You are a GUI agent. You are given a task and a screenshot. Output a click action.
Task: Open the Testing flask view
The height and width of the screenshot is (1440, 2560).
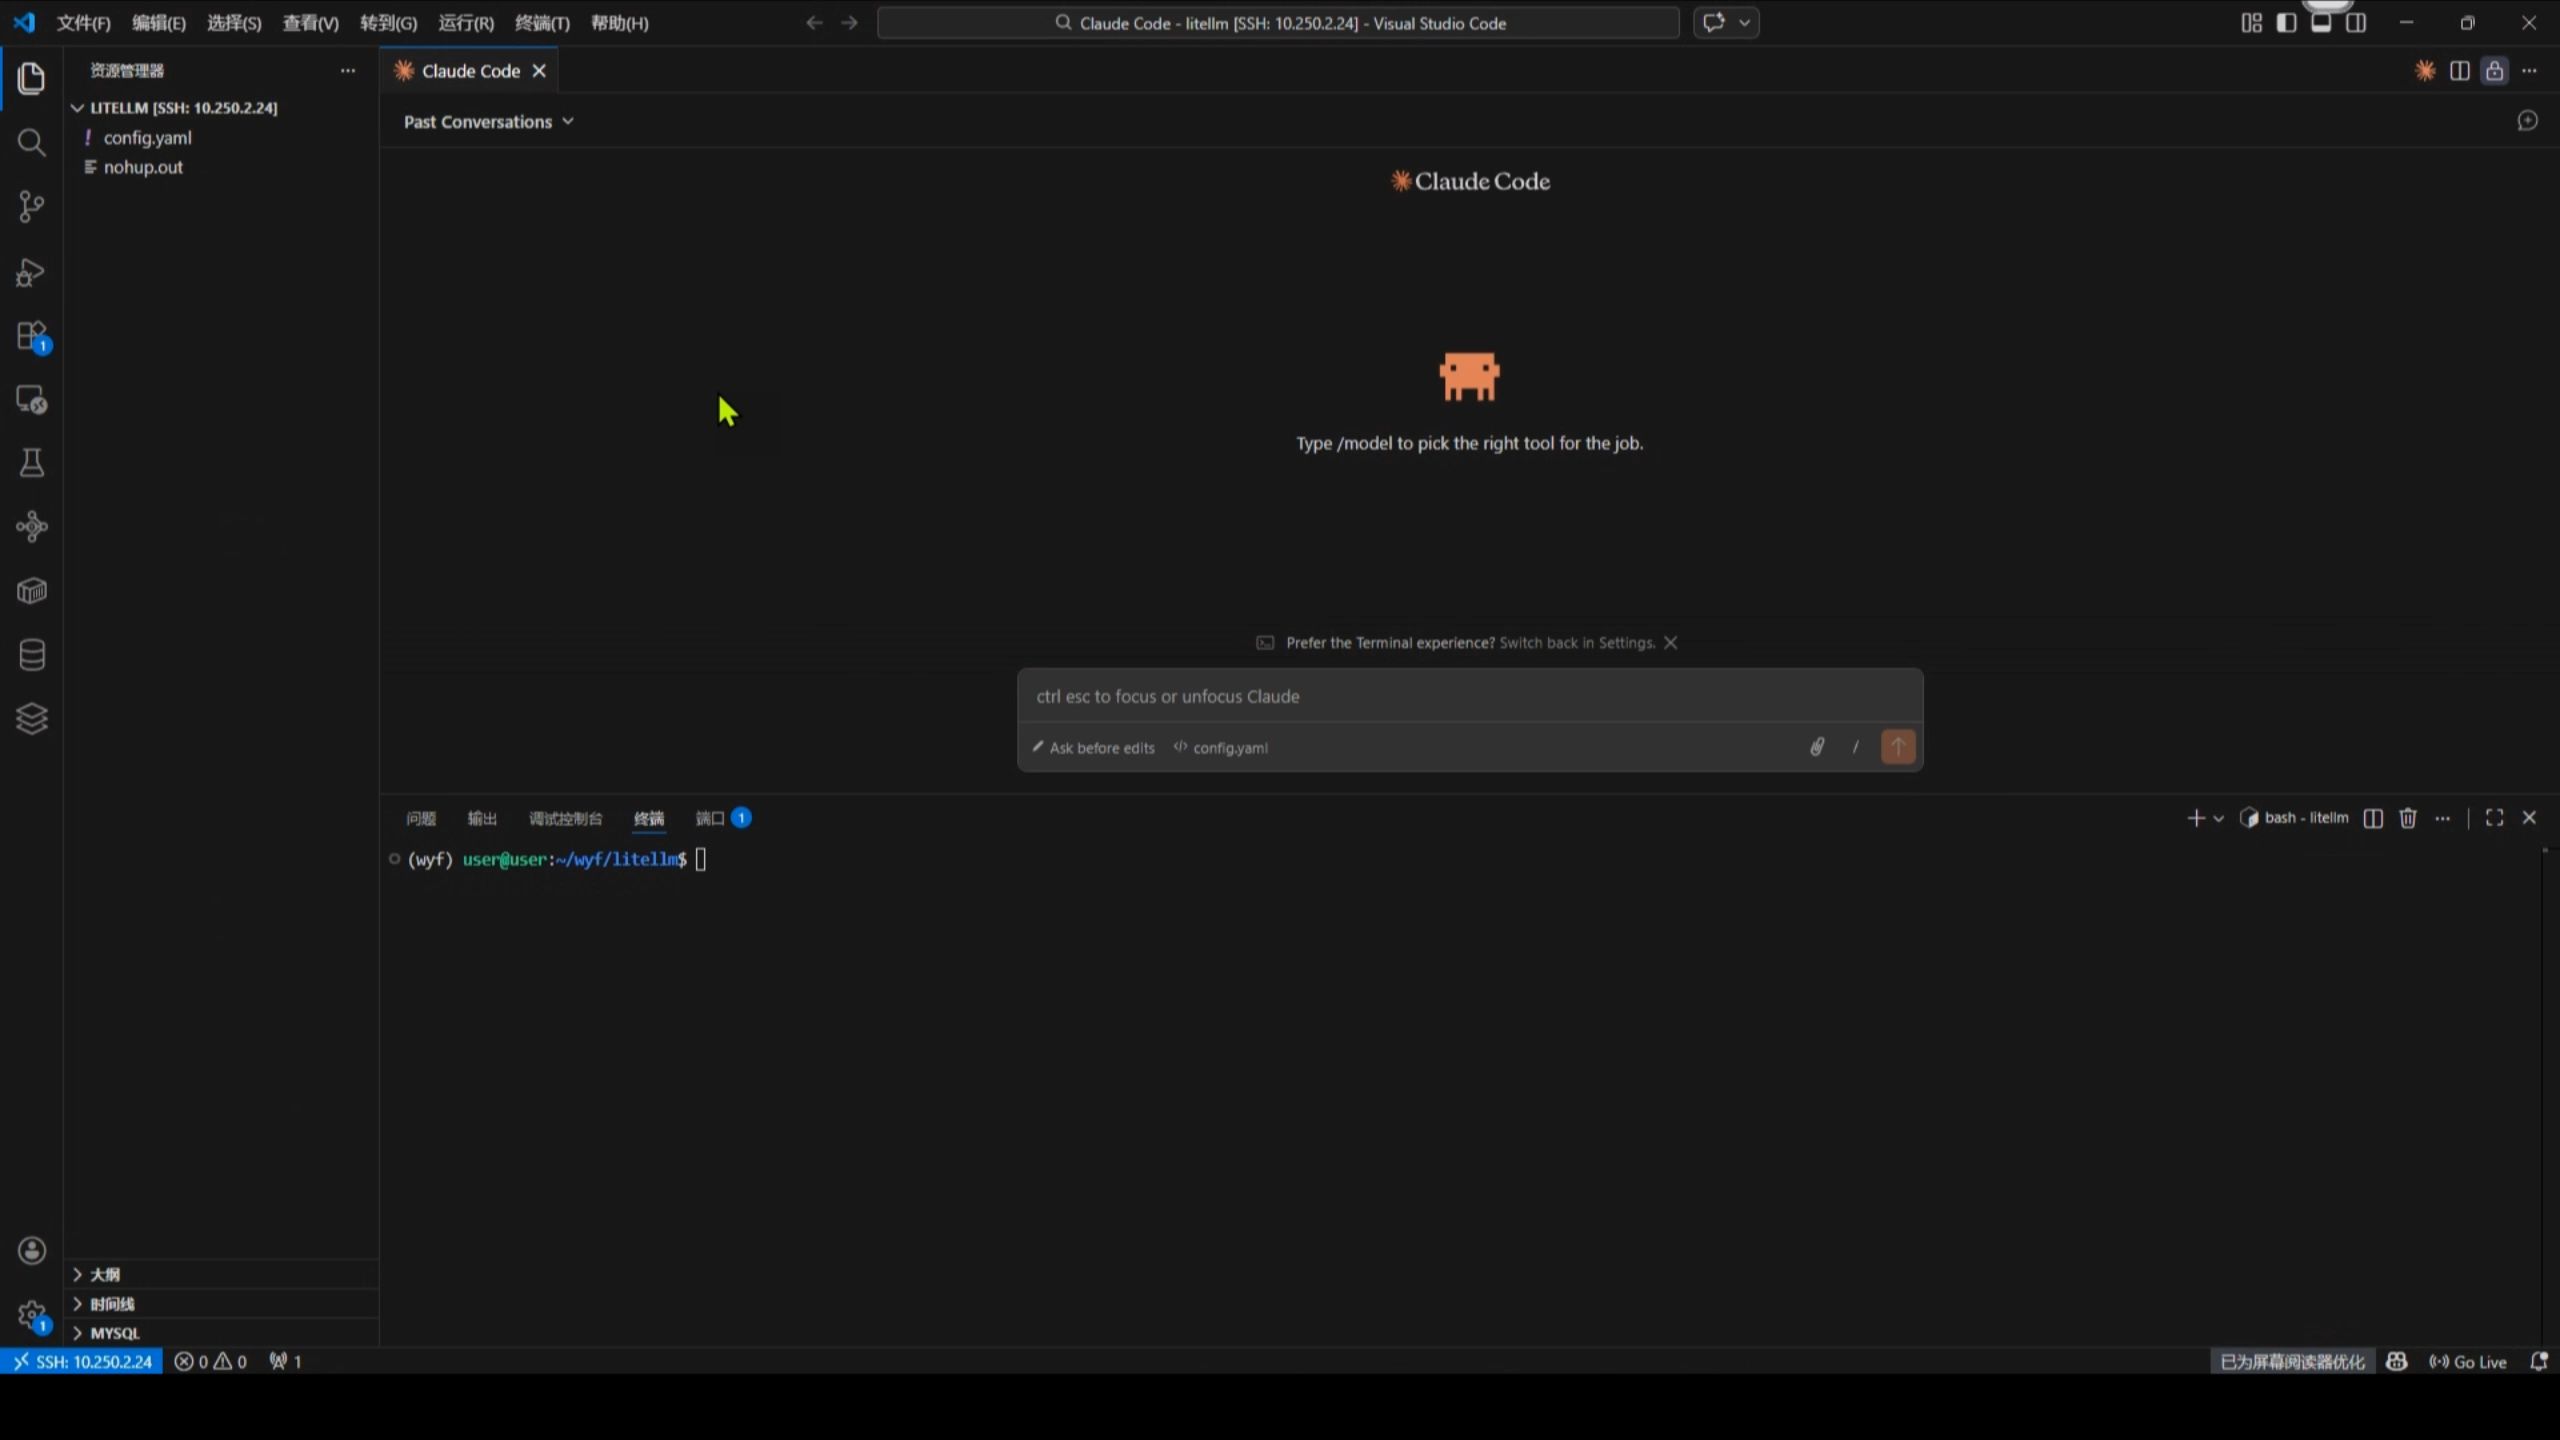[31, 463]
